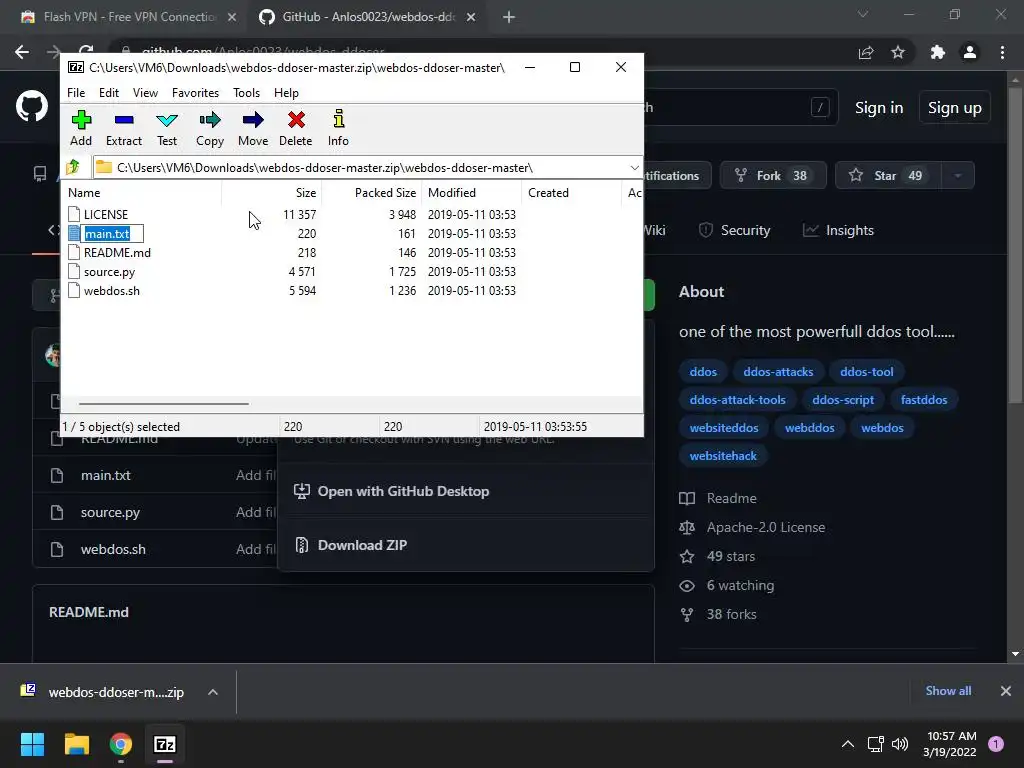Screen dimensions: 1024x768
Task: Open the Windows Start menu
Action: pos(32,744)
